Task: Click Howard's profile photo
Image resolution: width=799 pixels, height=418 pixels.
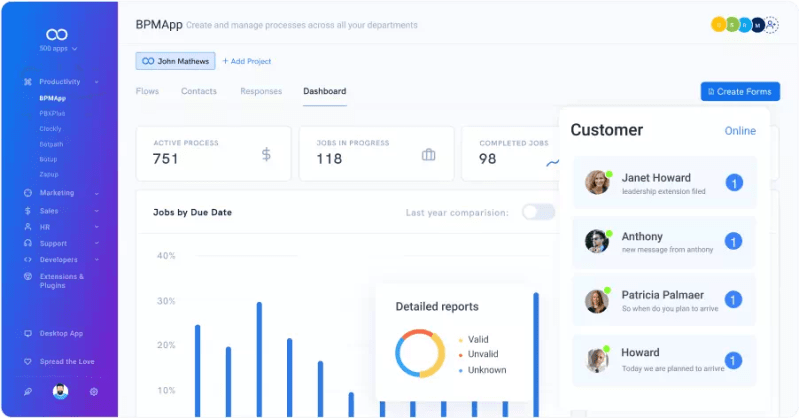Action: pyautogui.click(x=597, y=360)
